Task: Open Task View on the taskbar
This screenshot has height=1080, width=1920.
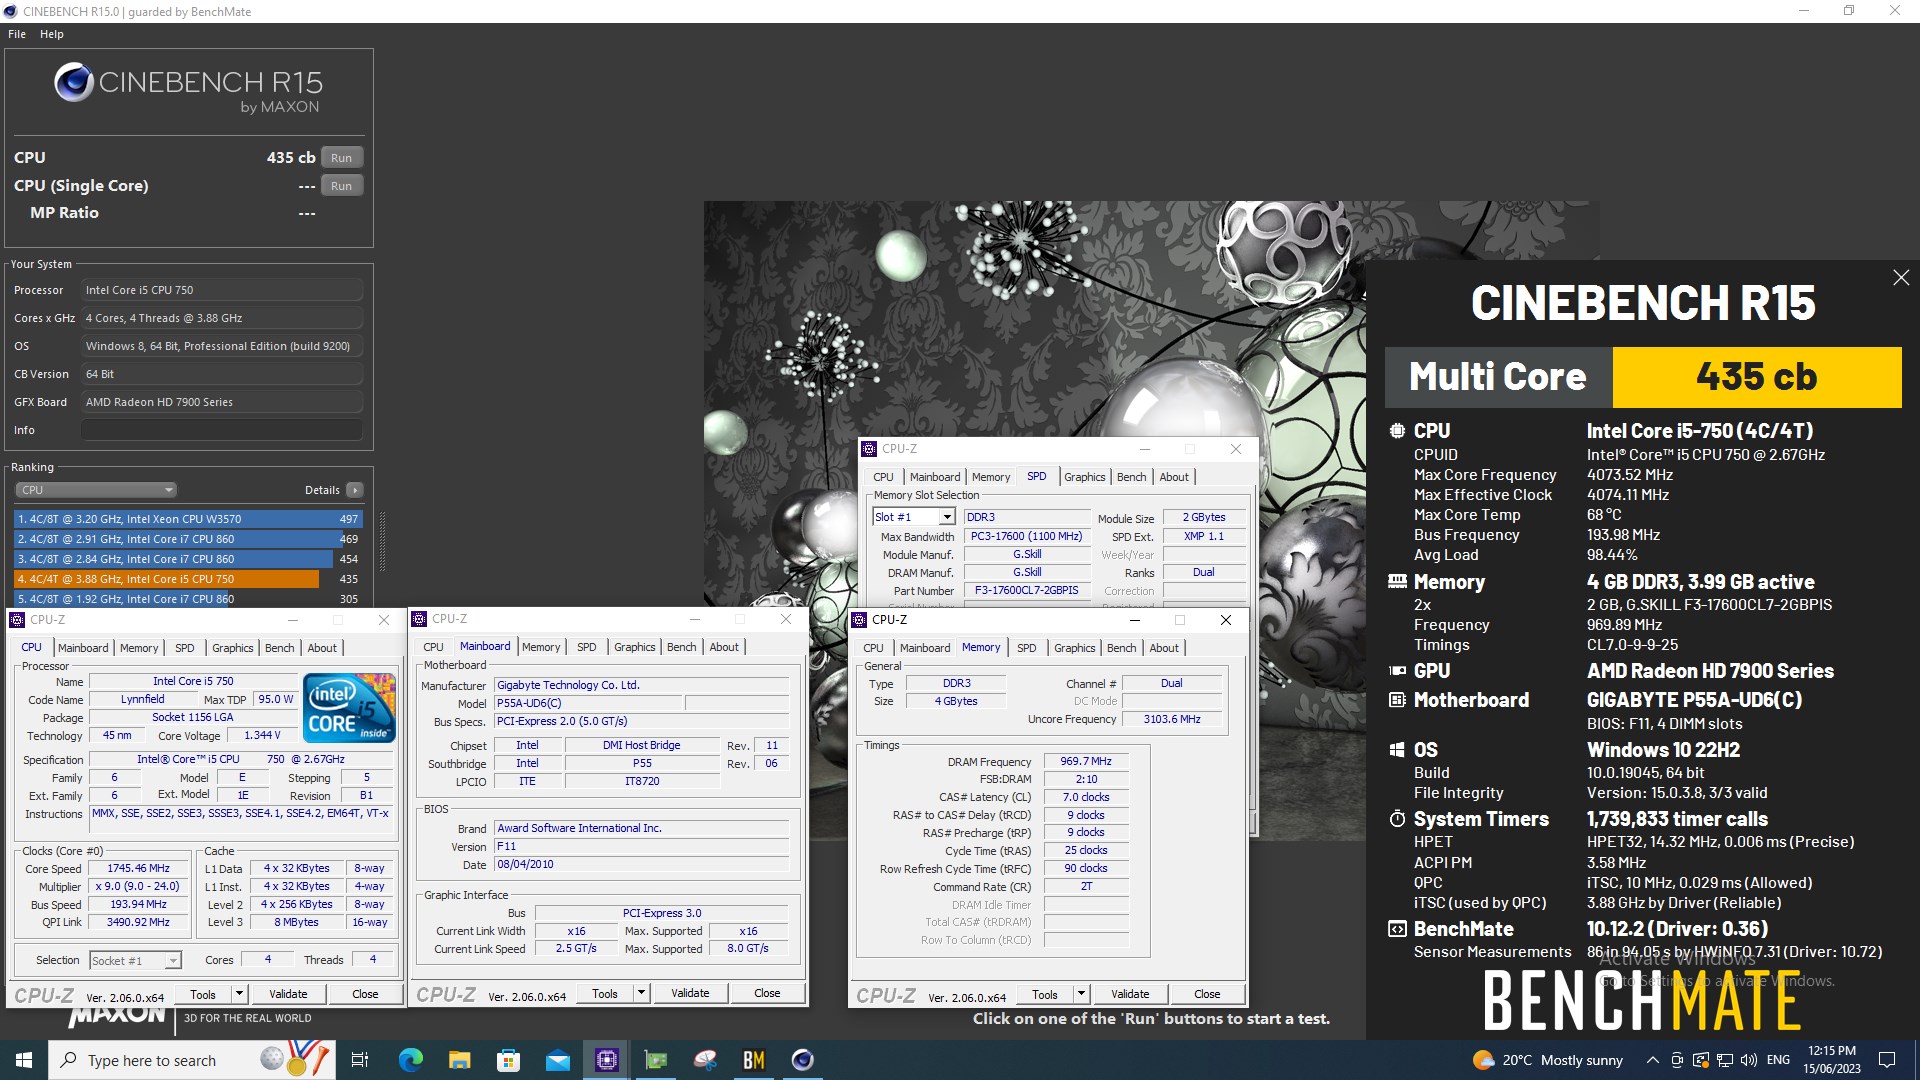Action: 360,1060
